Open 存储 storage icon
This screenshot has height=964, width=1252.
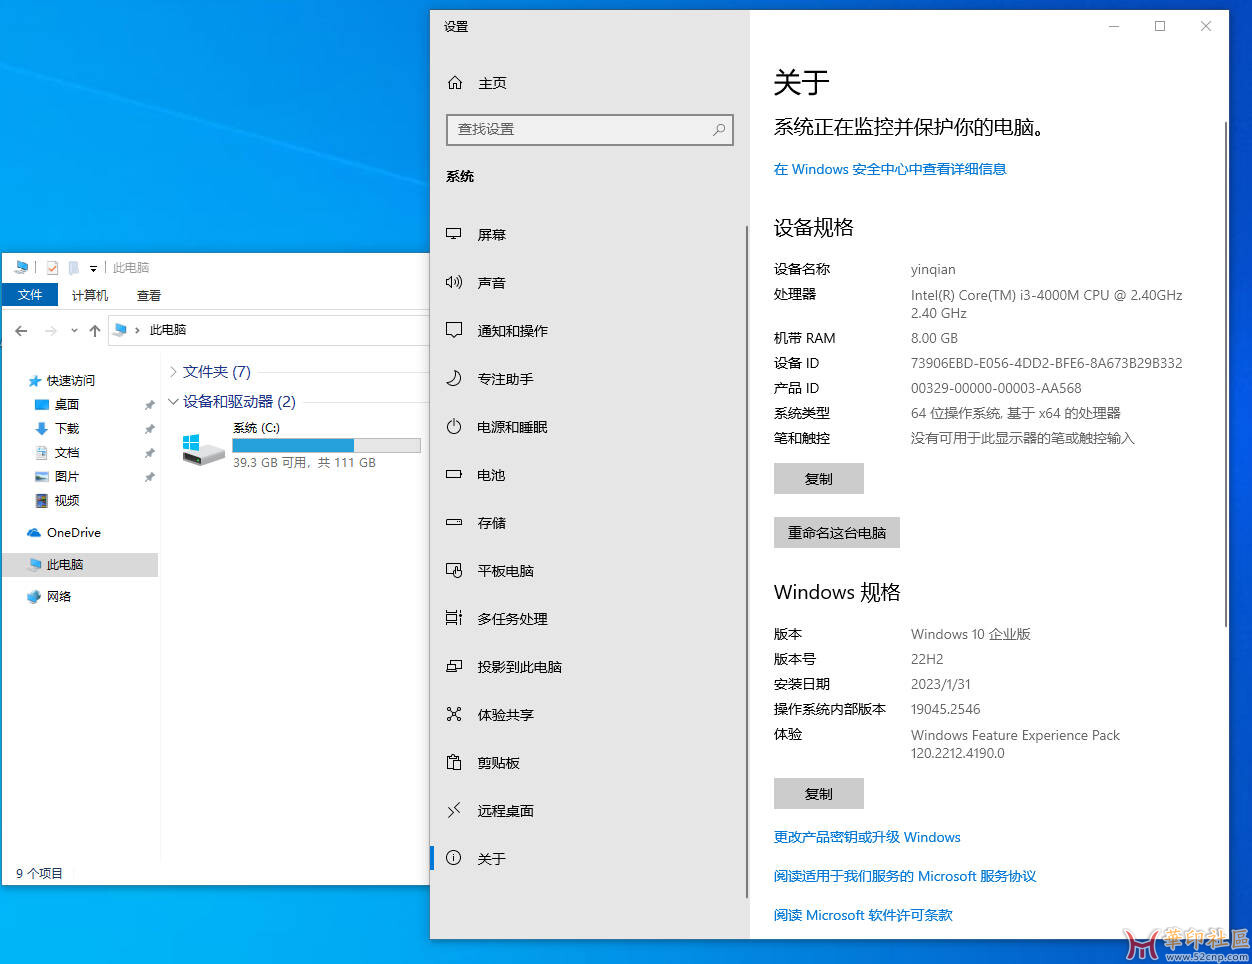[454, 522]
